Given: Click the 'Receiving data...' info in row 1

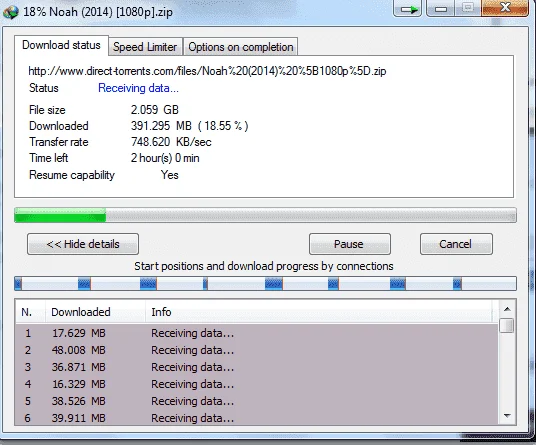Looking at the screenshot, I should tap(192, 333).
